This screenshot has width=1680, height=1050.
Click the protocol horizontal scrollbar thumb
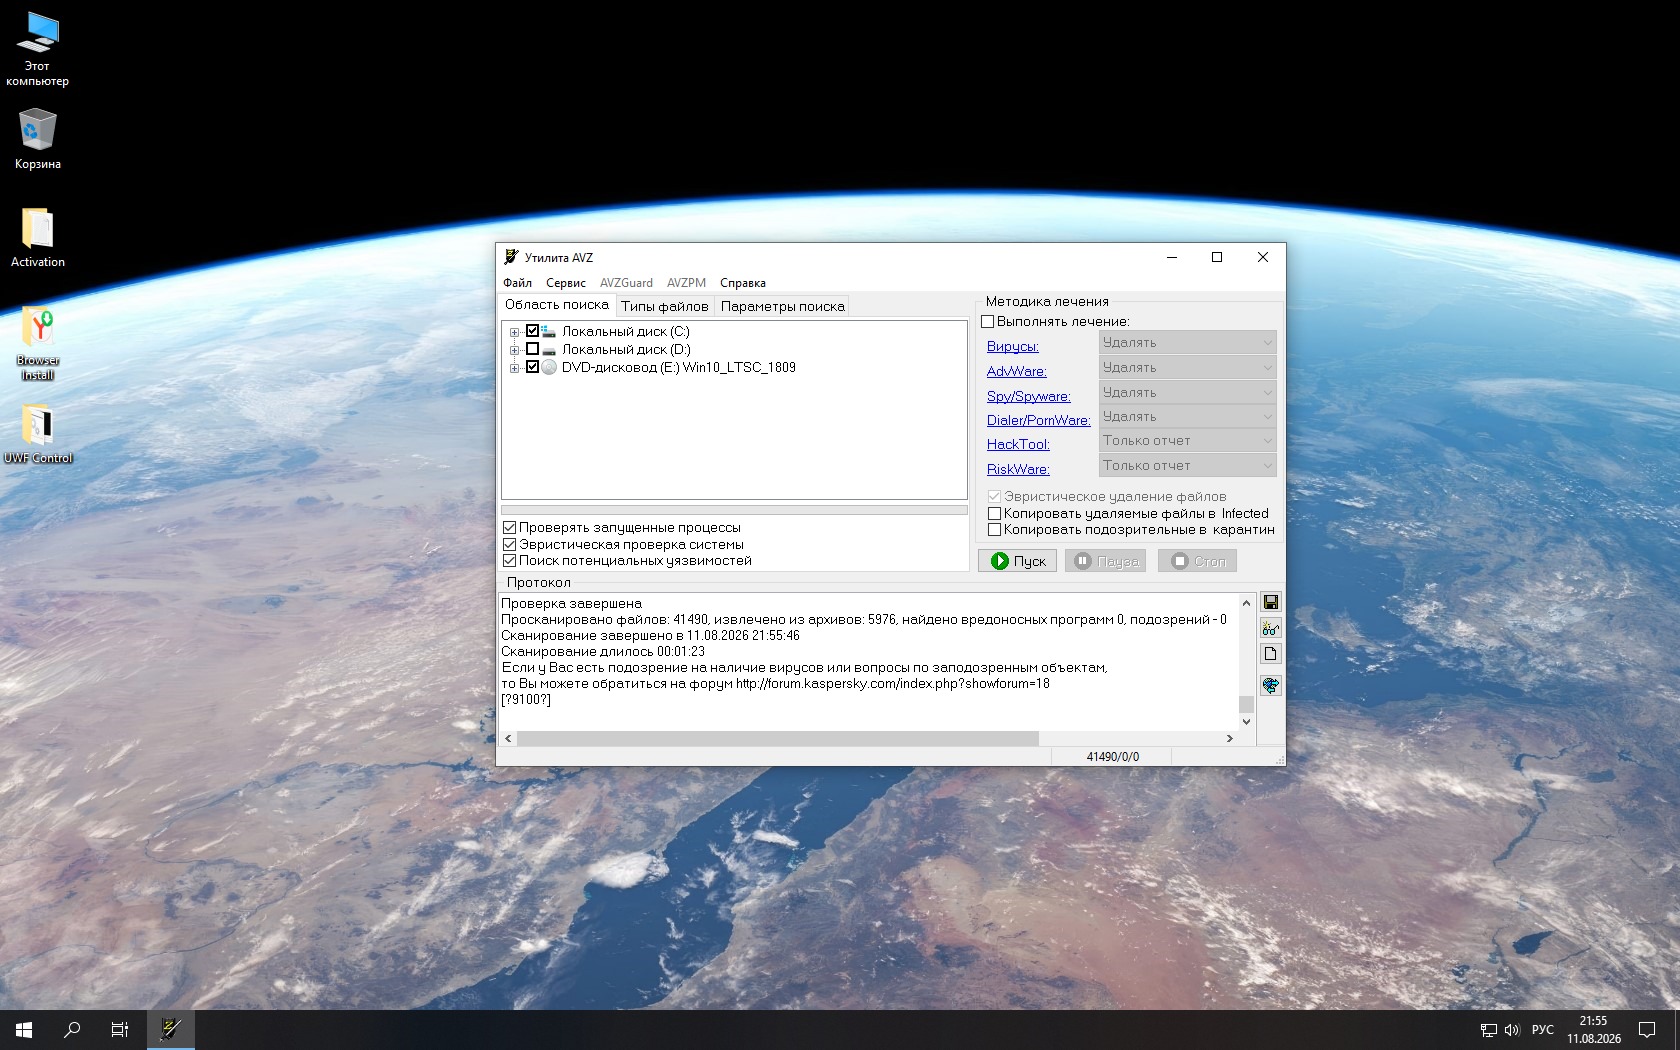pyautogui.click(x=777, y=738)
